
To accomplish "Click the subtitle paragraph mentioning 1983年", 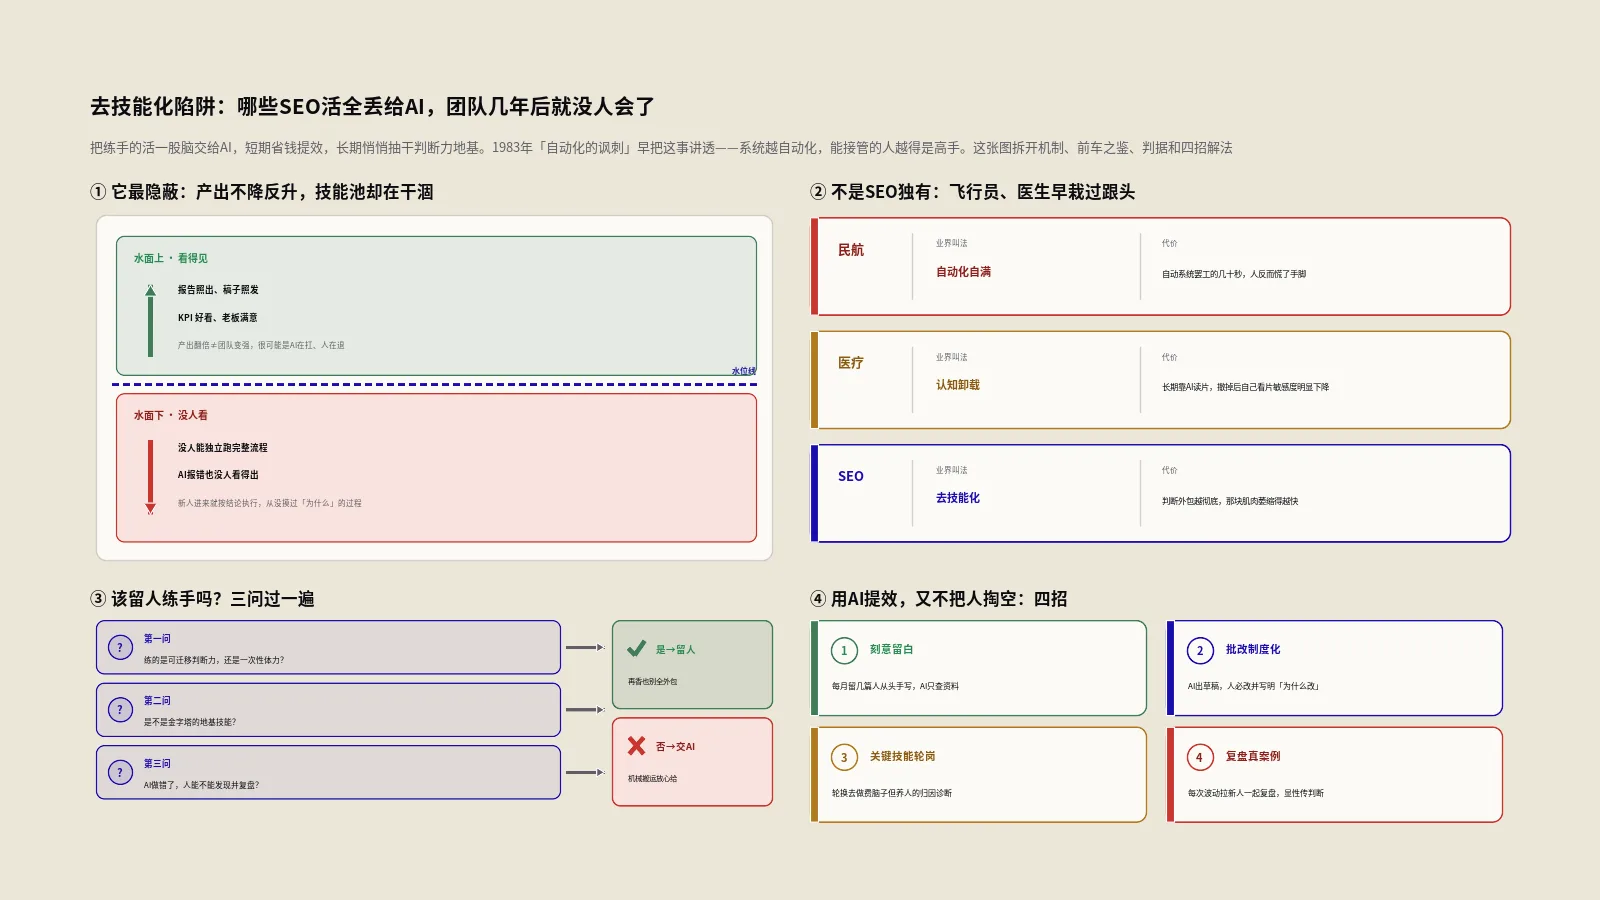I will tap(661, 148).
